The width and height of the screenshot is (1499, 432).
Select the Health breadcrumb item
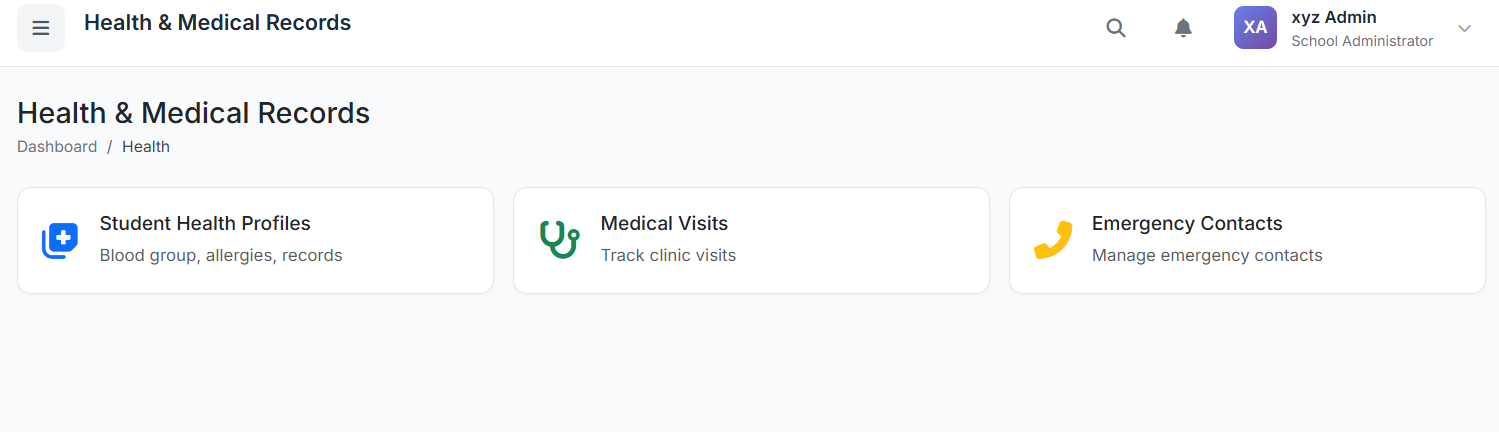click(146, 147)
